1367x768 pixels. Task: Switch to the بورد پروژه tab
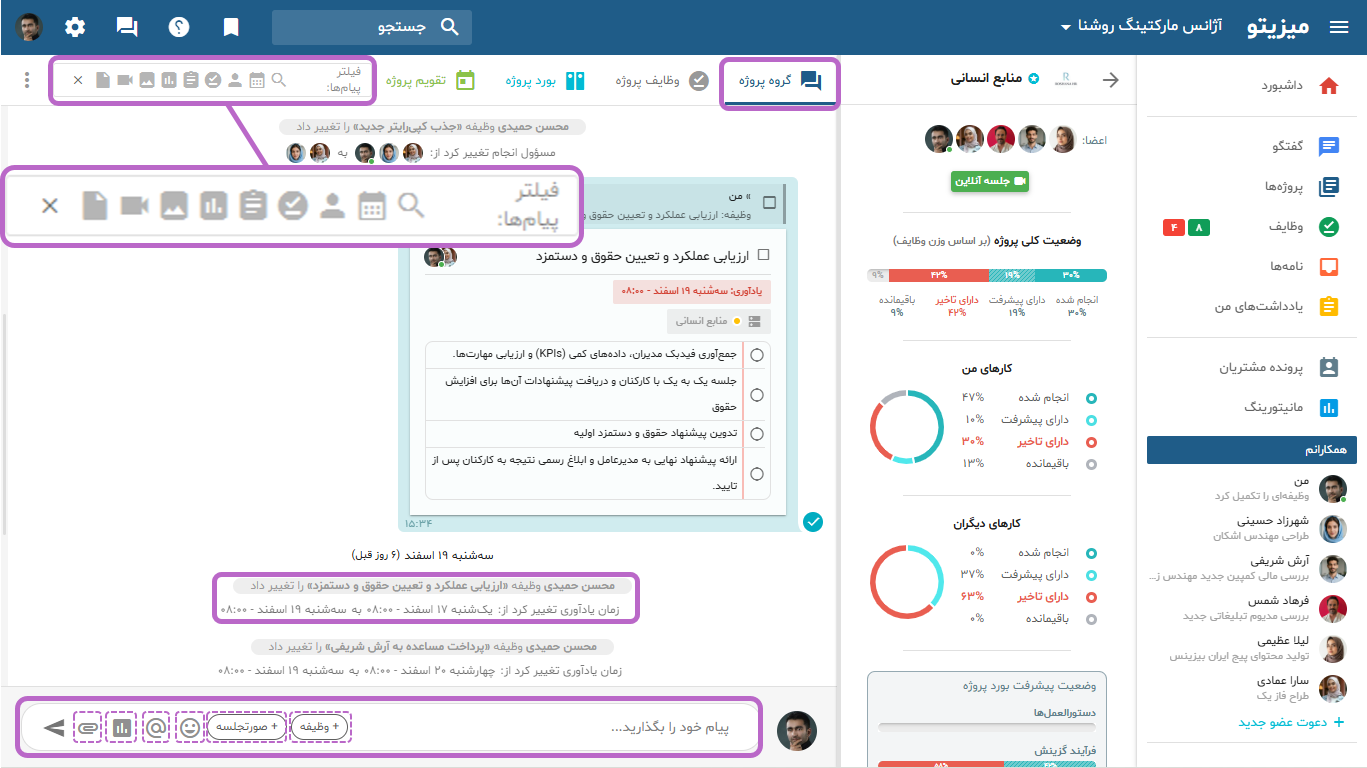click(545, 81)
